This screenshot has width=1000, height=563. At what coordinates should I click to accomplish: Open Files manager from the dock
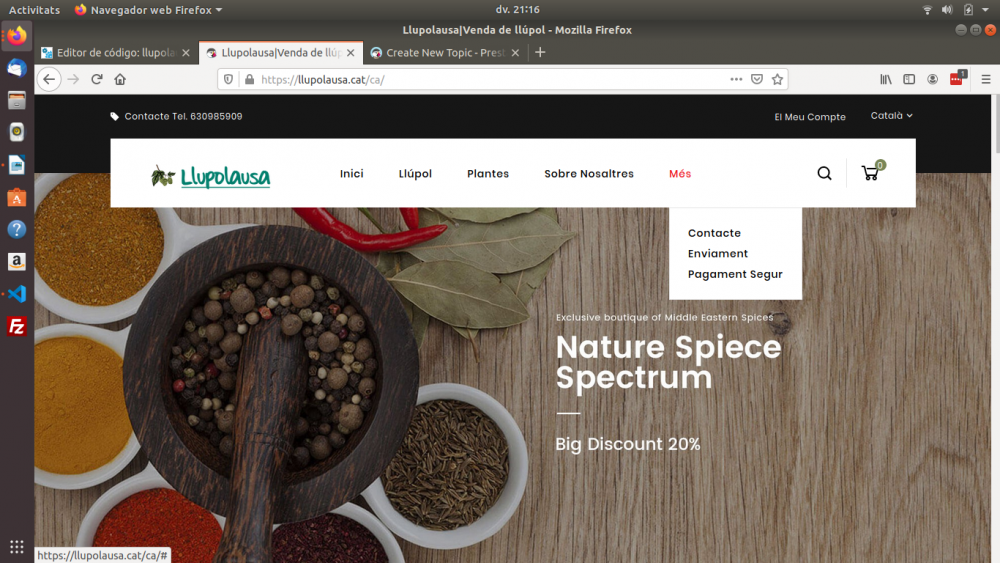click(x=17, y=100)
